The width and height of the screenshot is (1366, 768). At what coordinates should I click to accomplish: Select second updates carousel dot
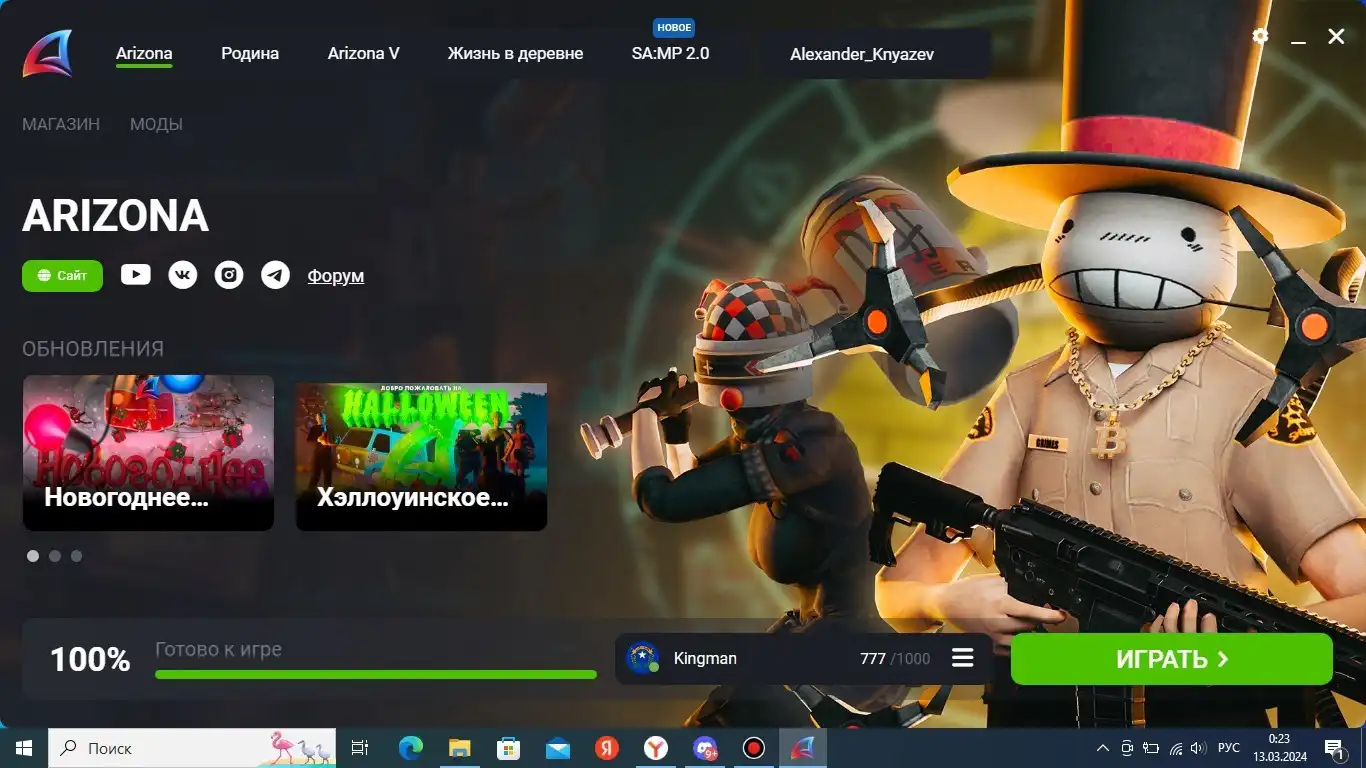55,556
